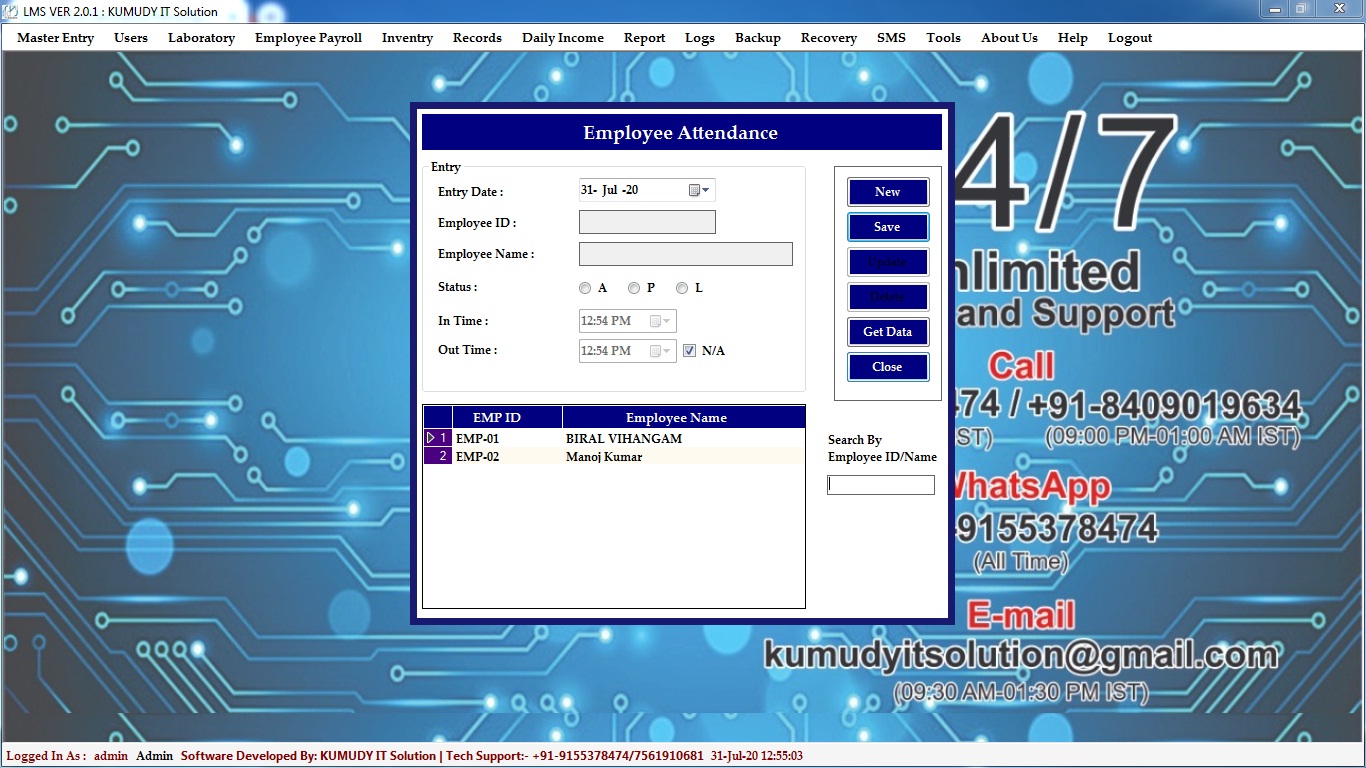Viewport: 1366px width, 768px height.
Task: Click the Get Data button
Action: pos(887,332)
